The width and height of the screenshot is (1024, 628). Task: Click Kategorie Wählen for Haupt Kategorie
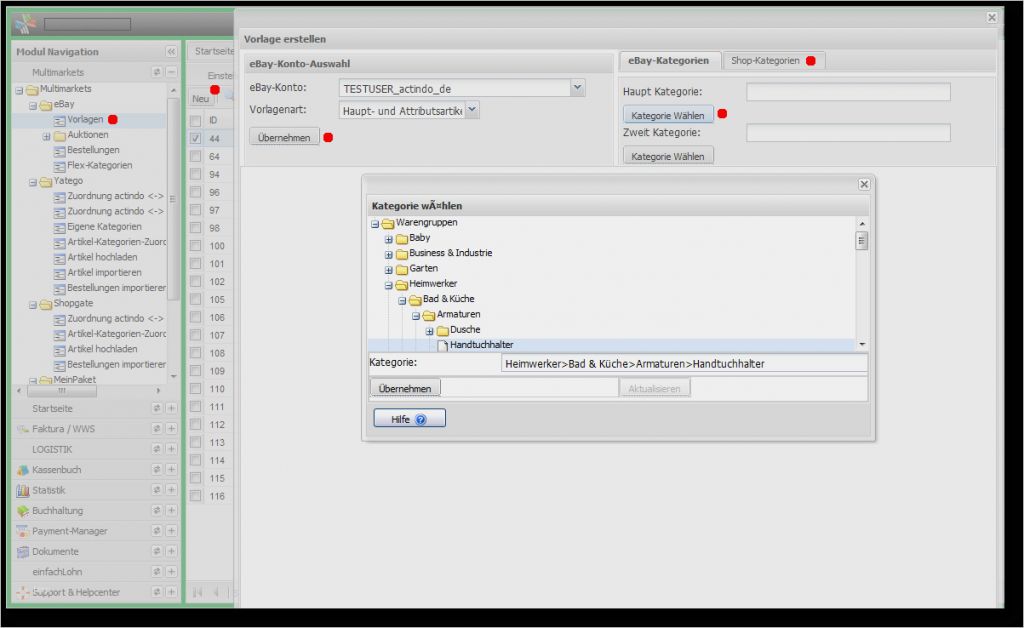coord(667,115)
